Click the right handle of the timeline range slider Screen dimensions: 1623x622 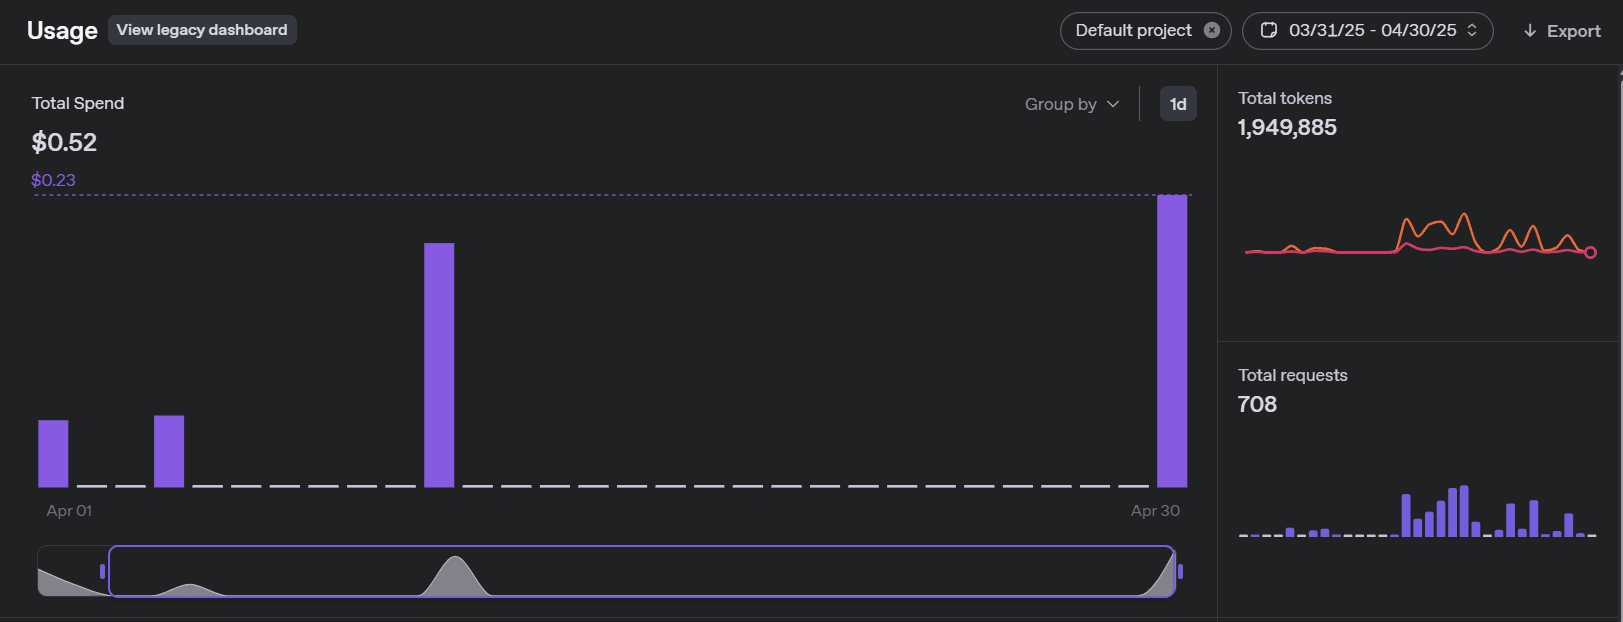1180,570
